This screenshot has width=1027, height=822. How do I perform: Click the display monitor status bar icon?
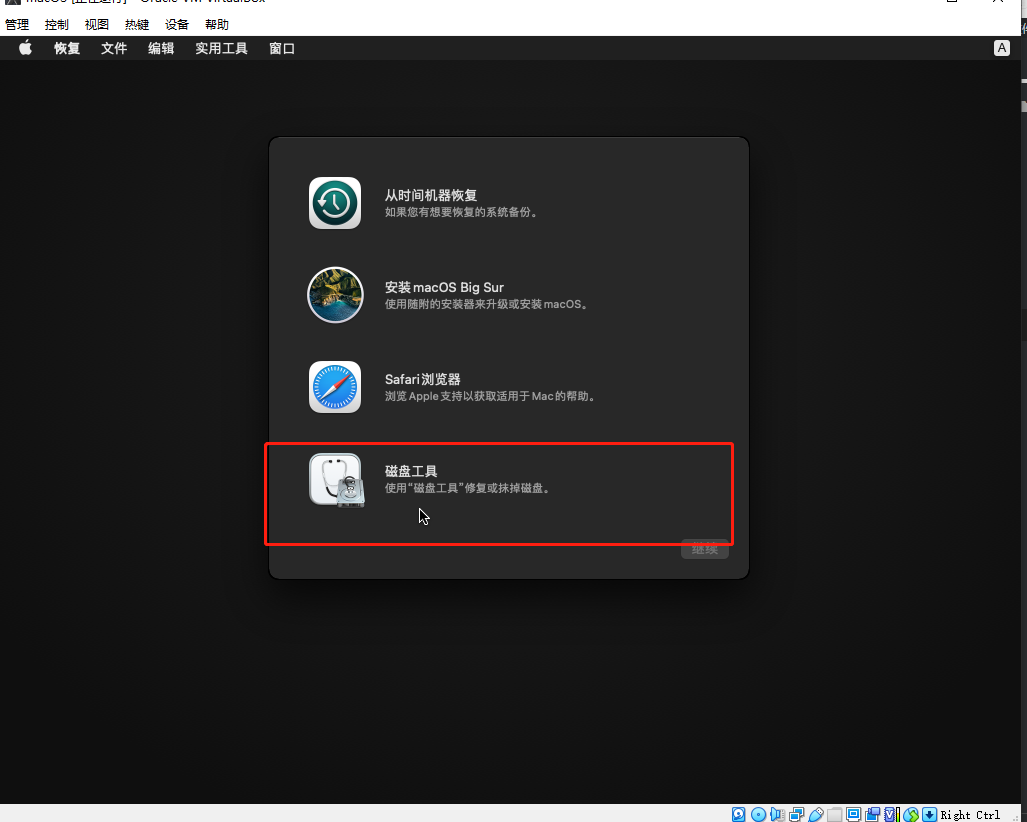[x=854, y=814]
